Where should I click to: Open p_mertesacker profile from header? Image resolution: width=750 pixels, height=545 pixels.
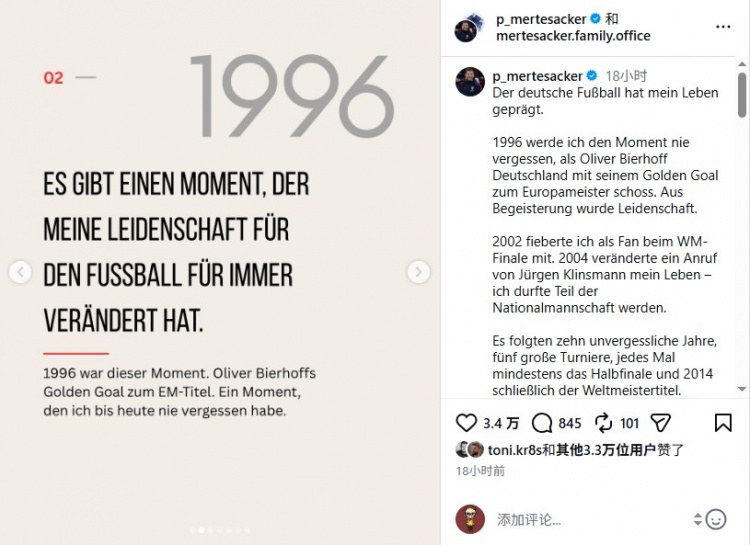pos(541,19)
